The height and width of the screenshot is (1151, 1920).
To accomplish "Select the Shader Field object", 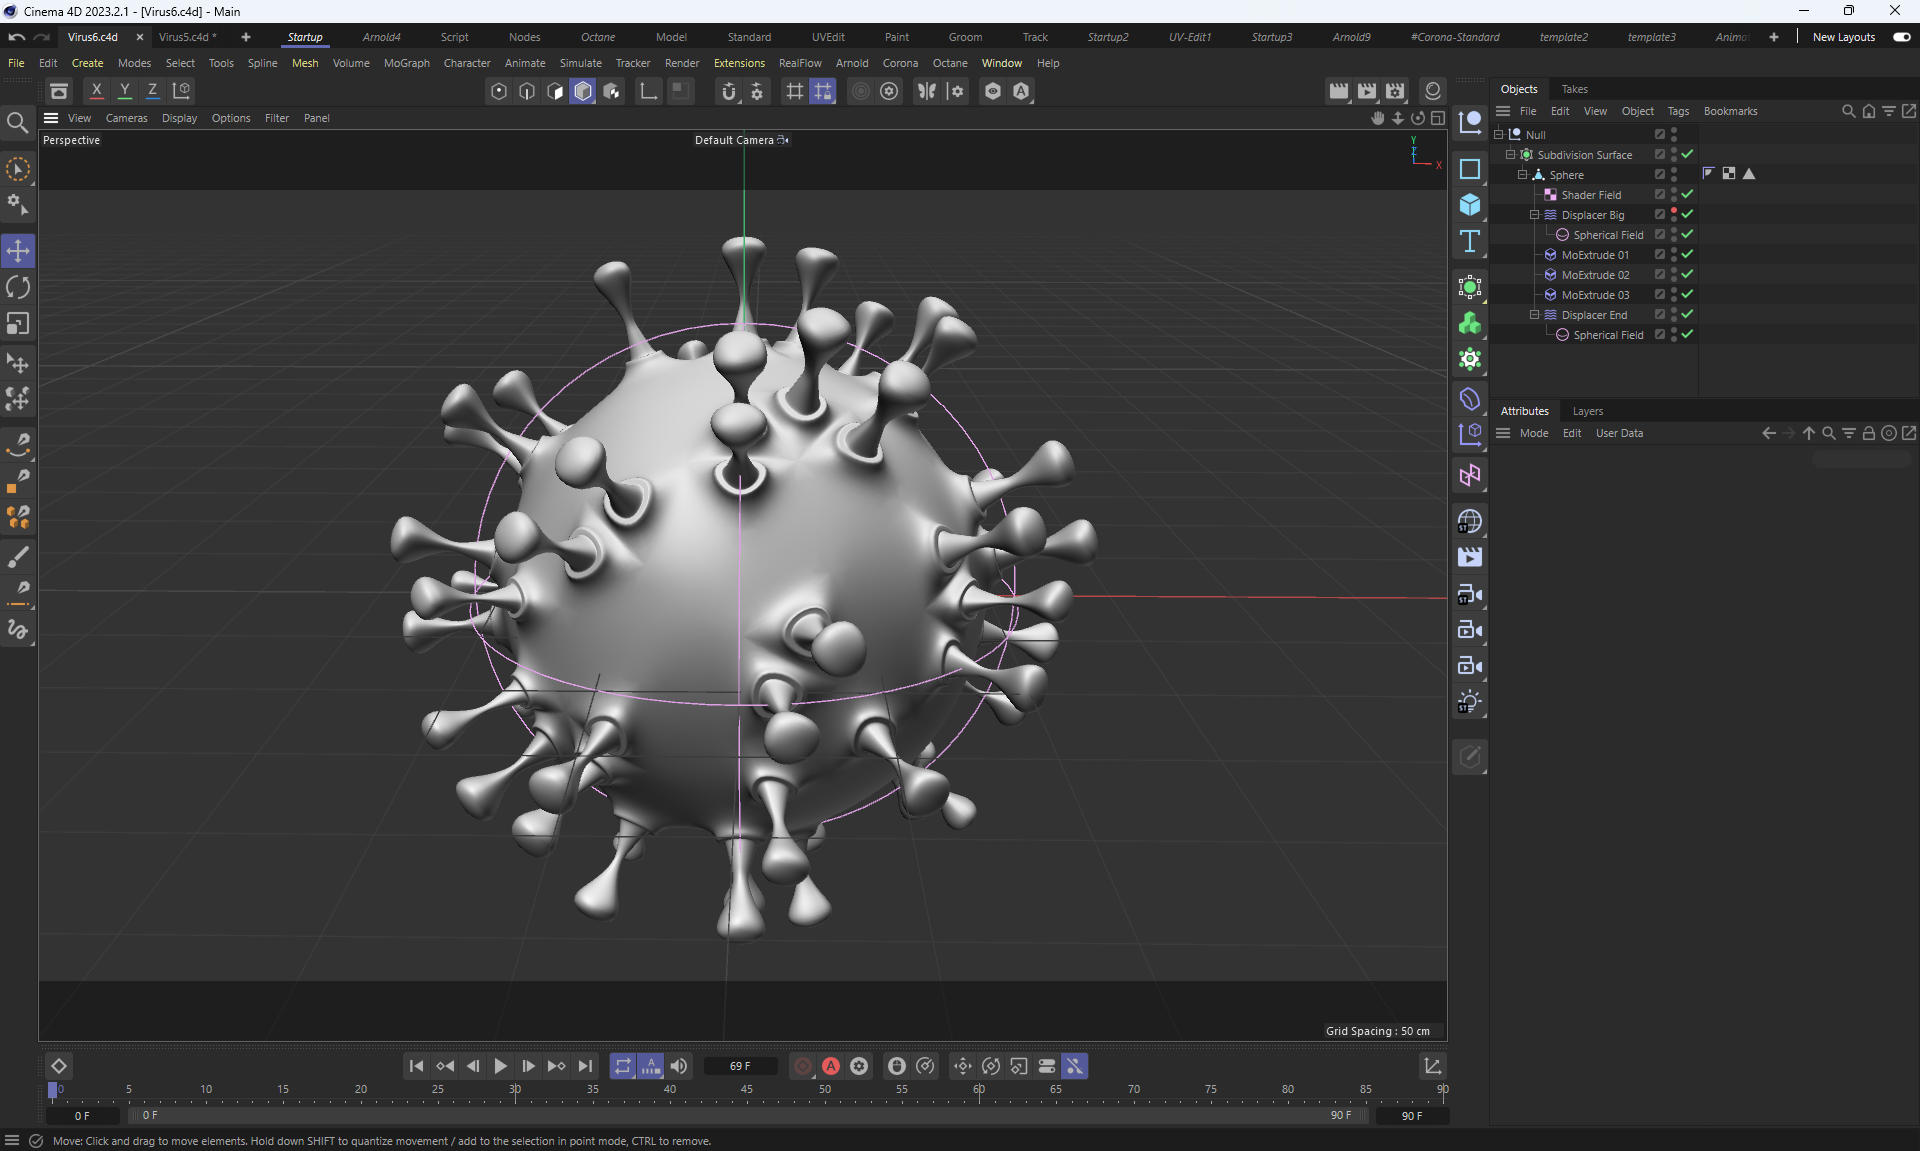I will click(x=1590, y=195).
